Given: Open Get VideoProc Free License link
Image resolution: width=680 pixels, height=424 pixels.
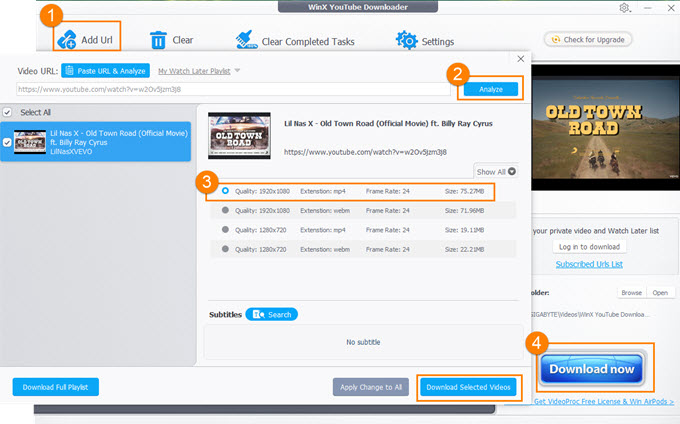Looking at the screenshot, I should coord(603,401).
